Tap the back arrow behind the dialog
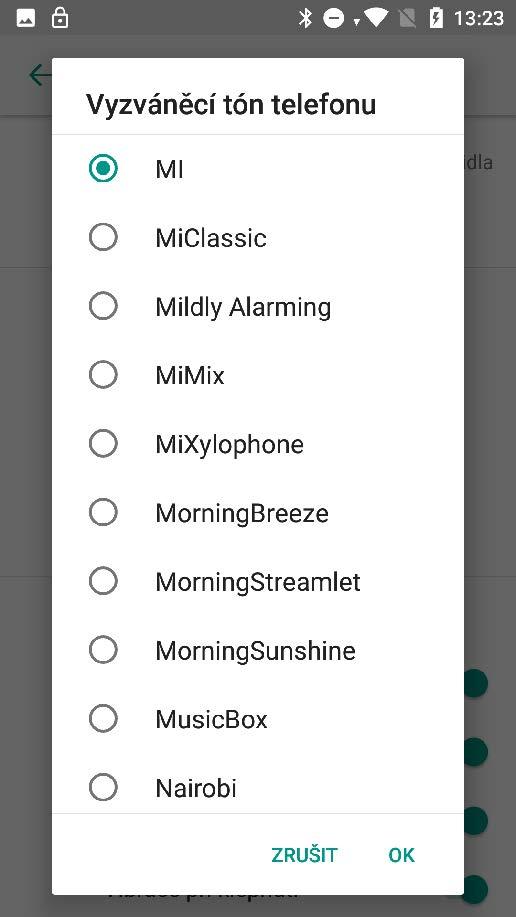The width and height of the screenshot is (516, 917). 40,75
